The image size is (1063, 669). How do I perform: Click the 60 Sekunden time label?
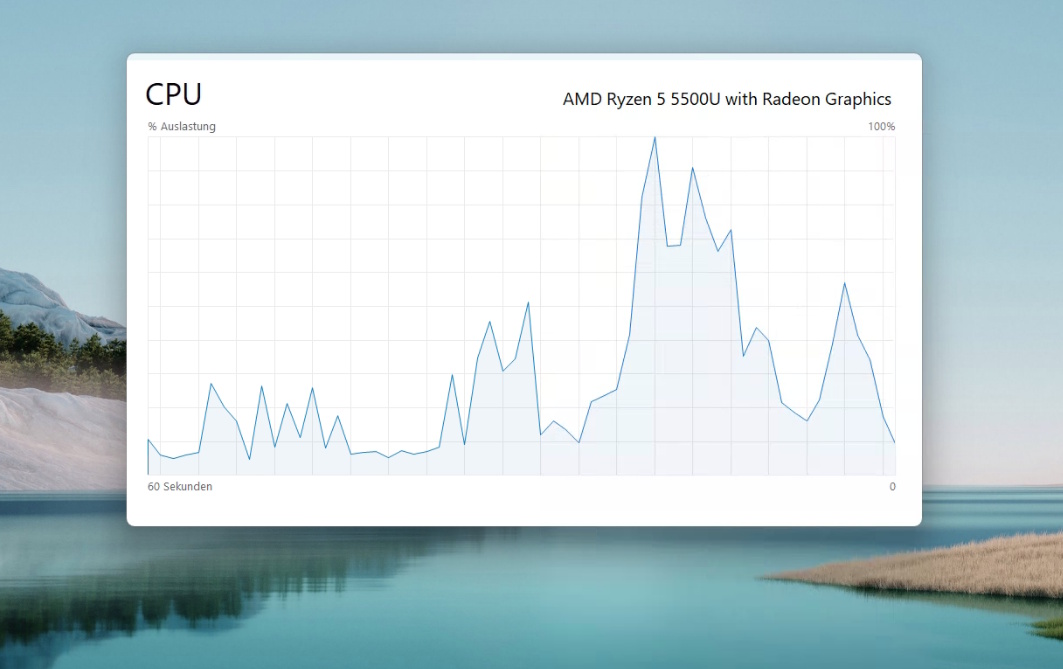[x=180, y=487]
